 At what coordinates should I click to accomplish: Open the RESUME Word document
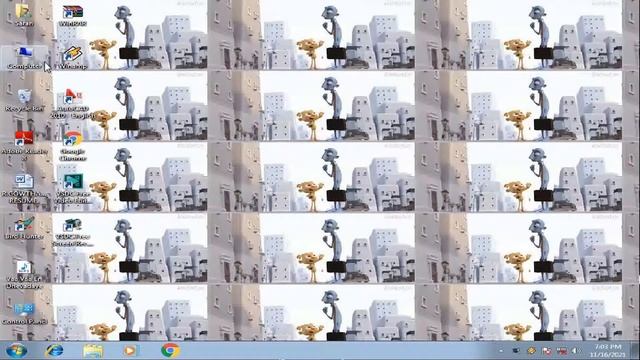[x=24, y=189]
